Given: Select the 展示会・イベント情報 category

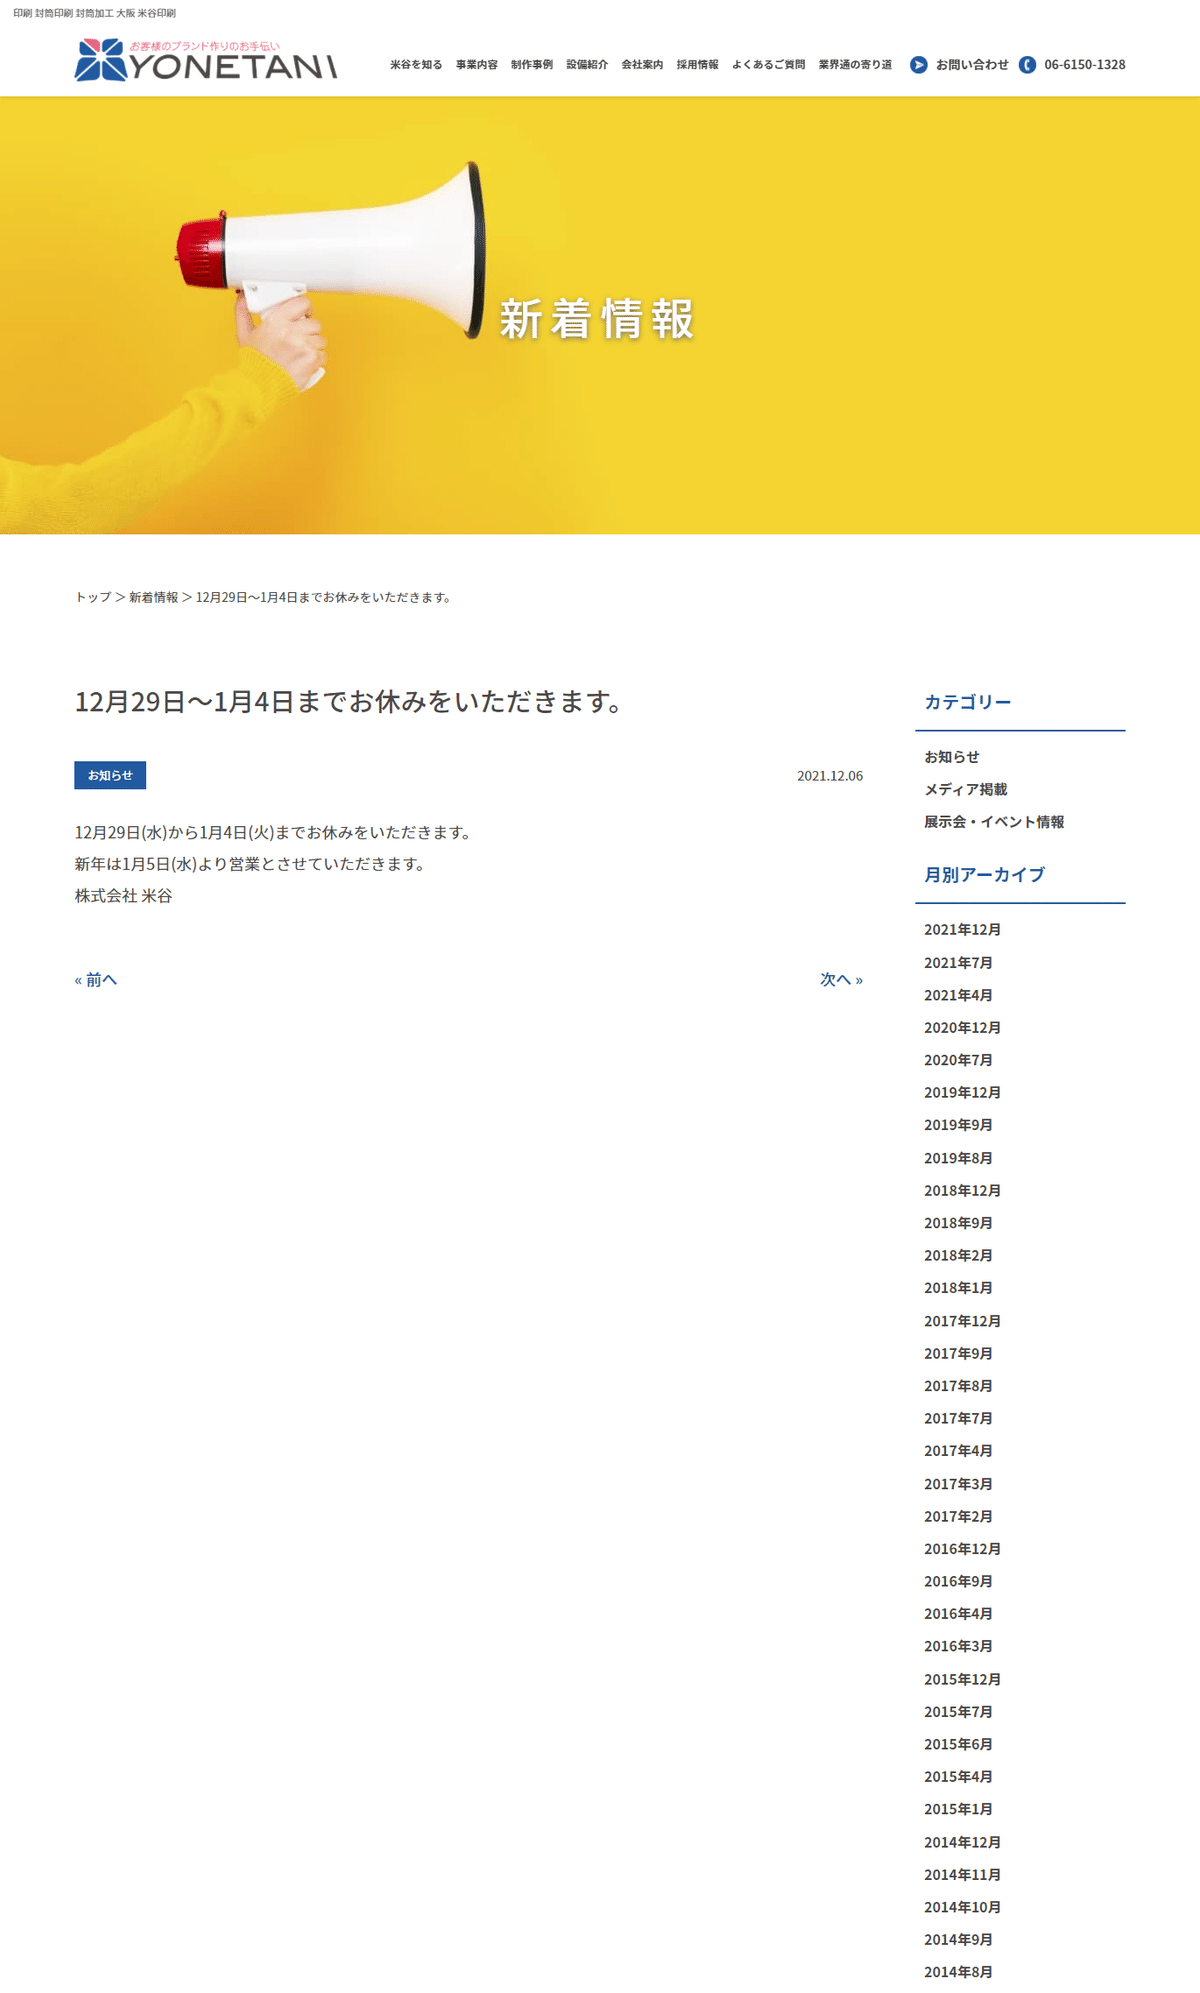Looking at the screenshot, I should [x=994, y=822].
